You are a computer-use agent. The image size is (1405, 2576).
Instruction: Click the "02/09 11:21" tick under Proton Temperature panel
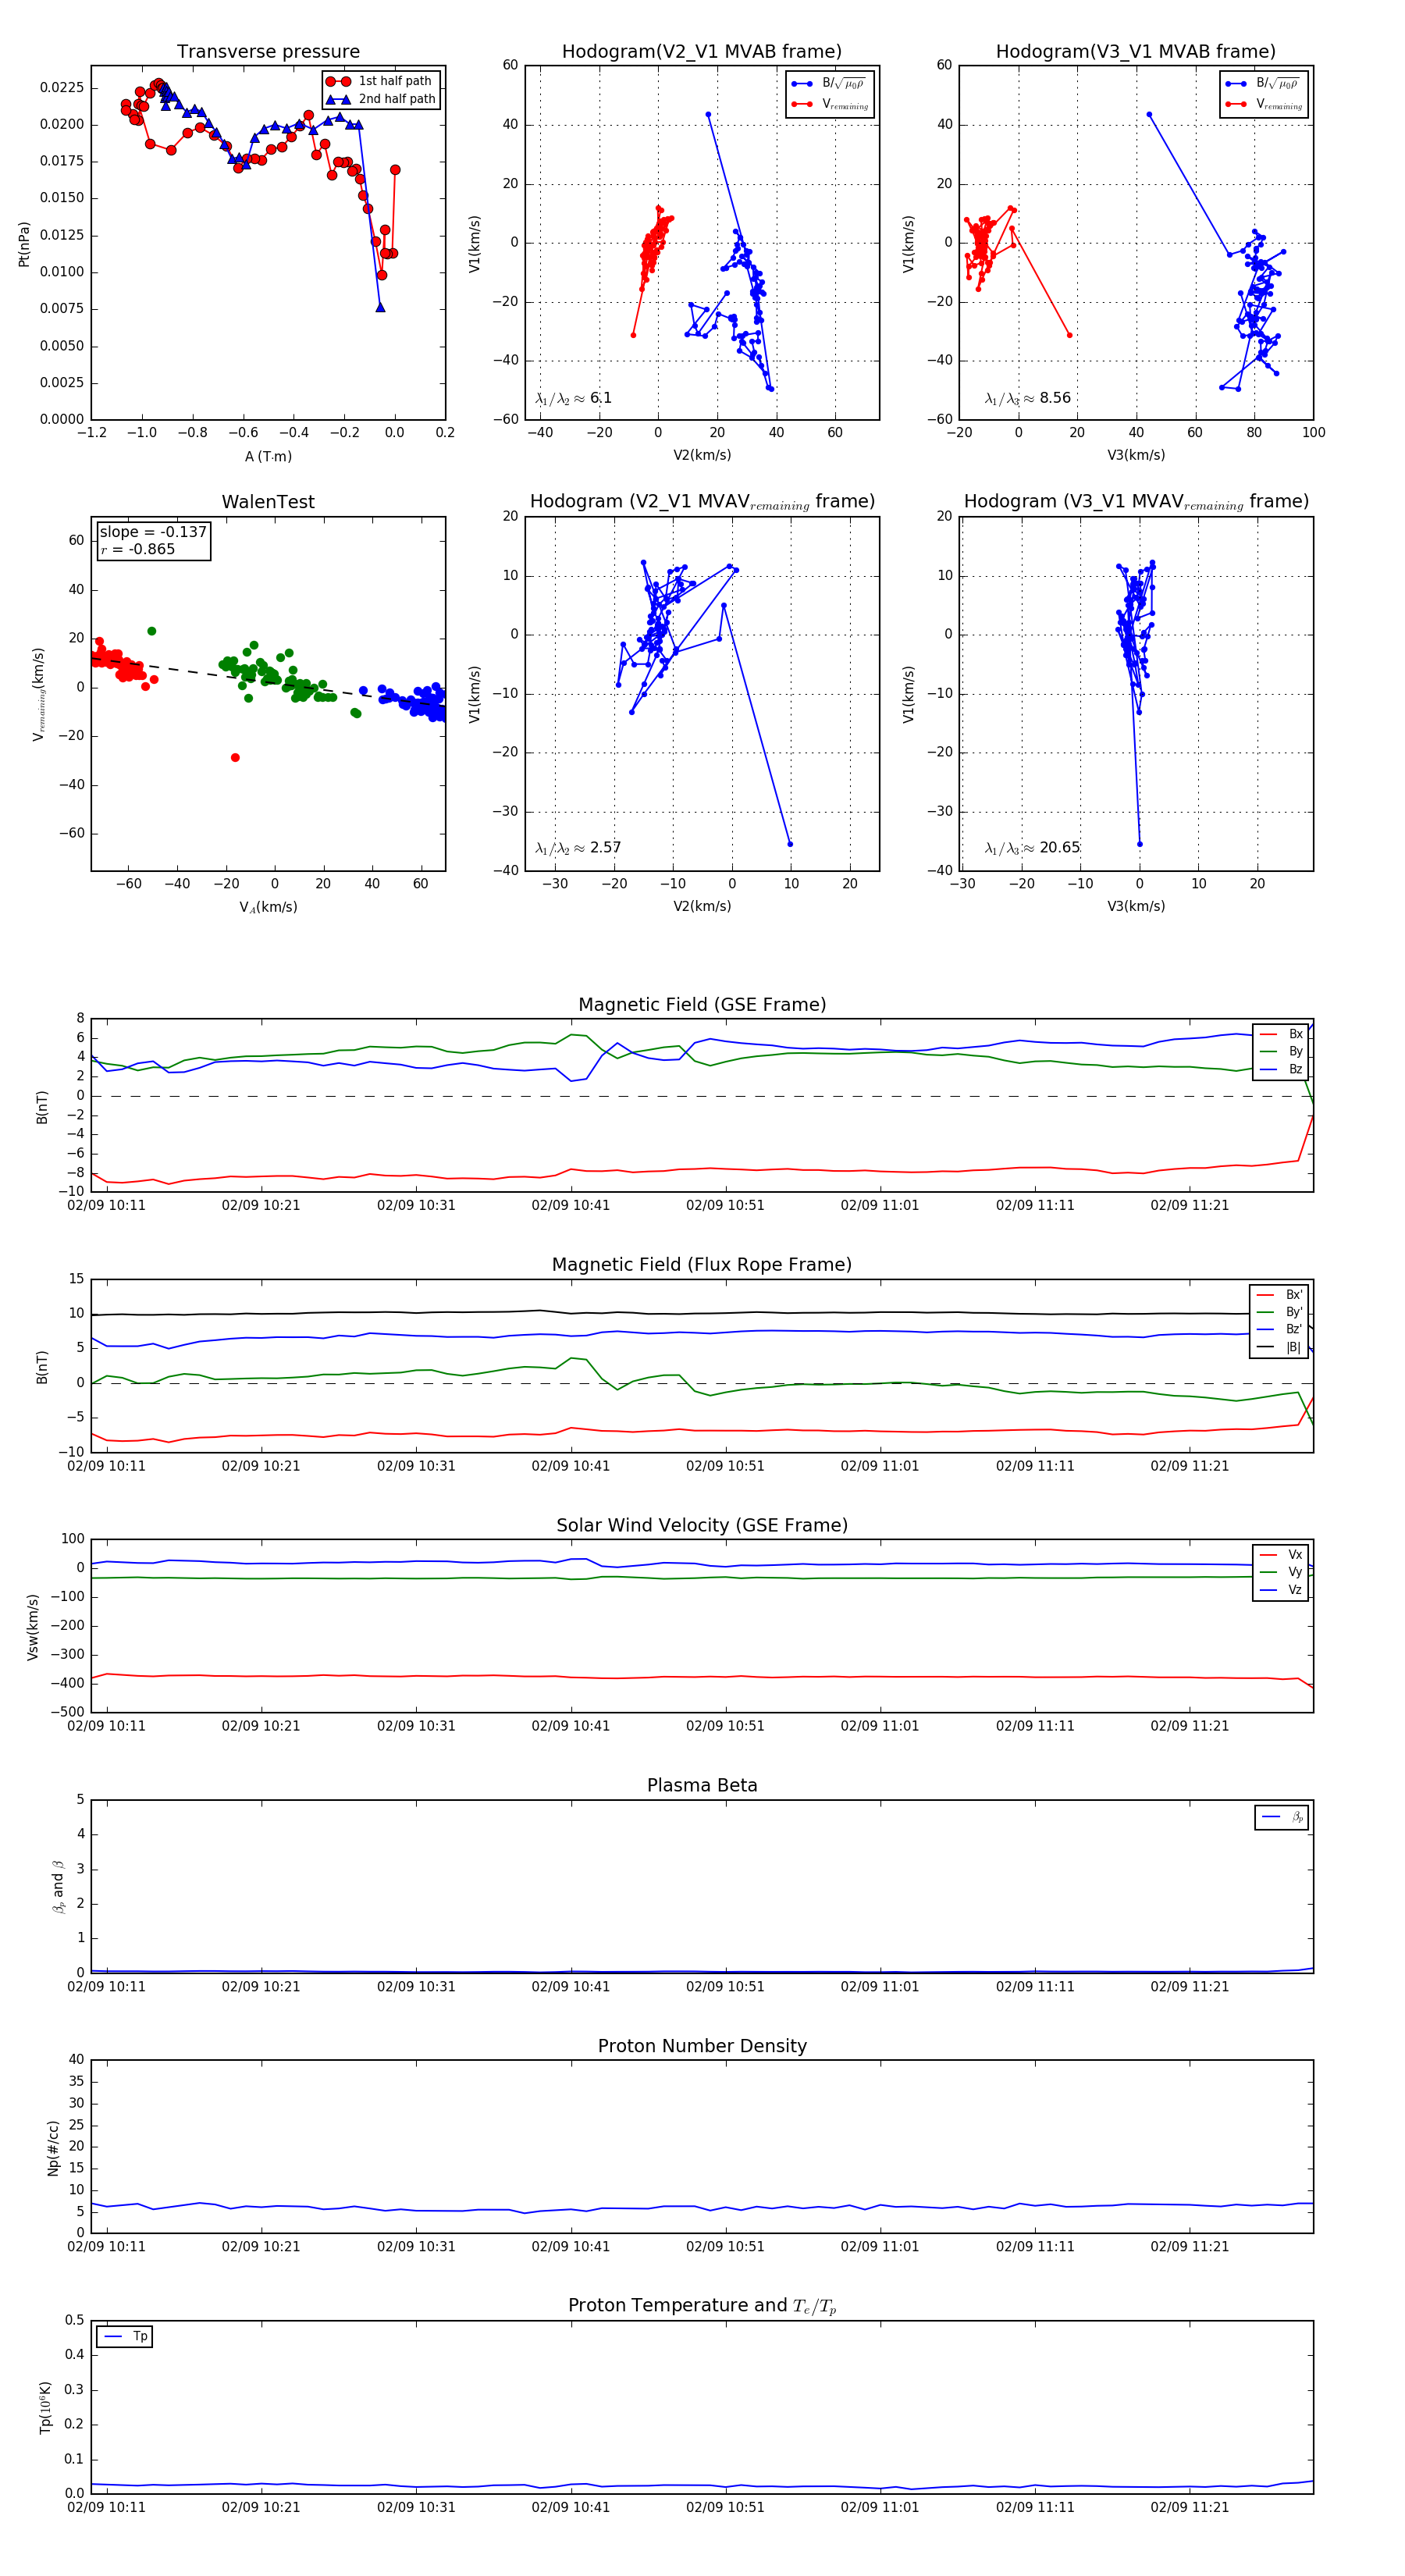coord(1190,2507)
